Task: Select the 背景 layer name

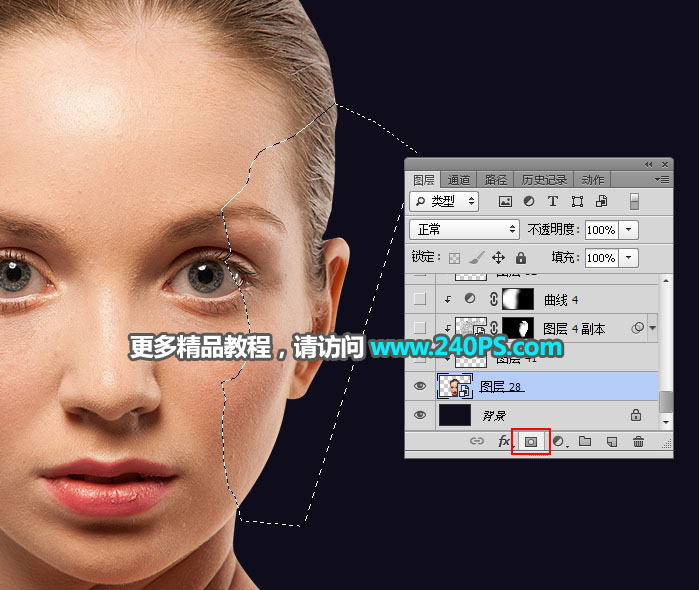Action: click(x=494, y=416)
